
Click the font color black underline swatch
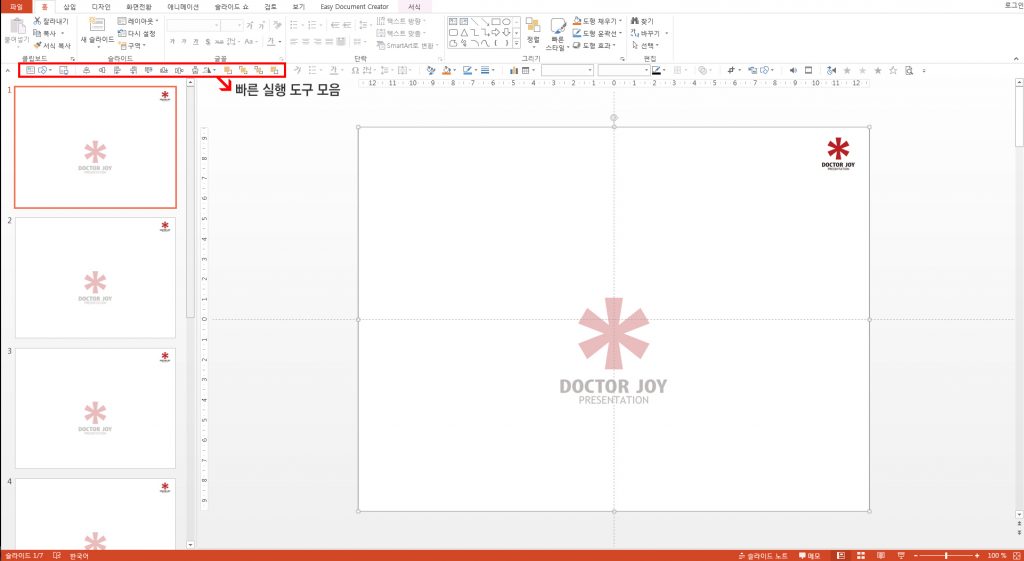click(x=656, y=70)
